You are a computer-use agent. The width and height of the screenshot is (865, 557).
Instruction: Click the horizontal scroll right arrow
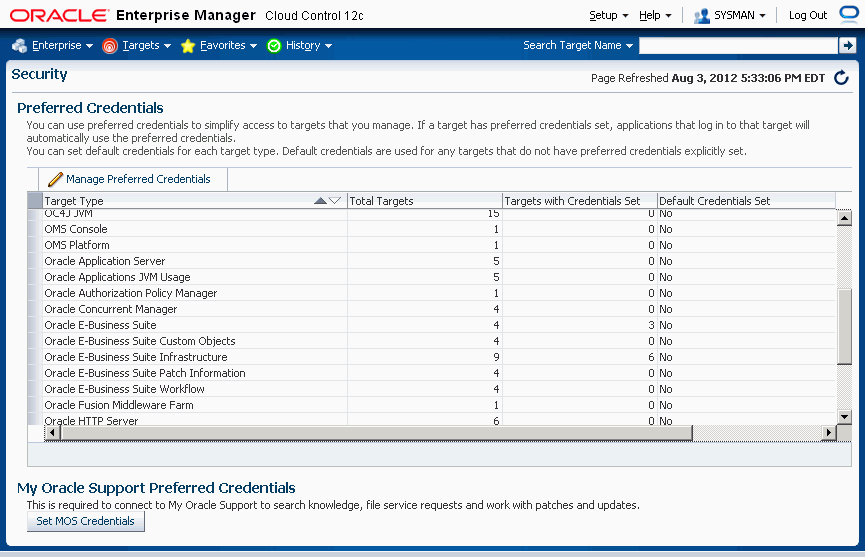pos(828,433)
